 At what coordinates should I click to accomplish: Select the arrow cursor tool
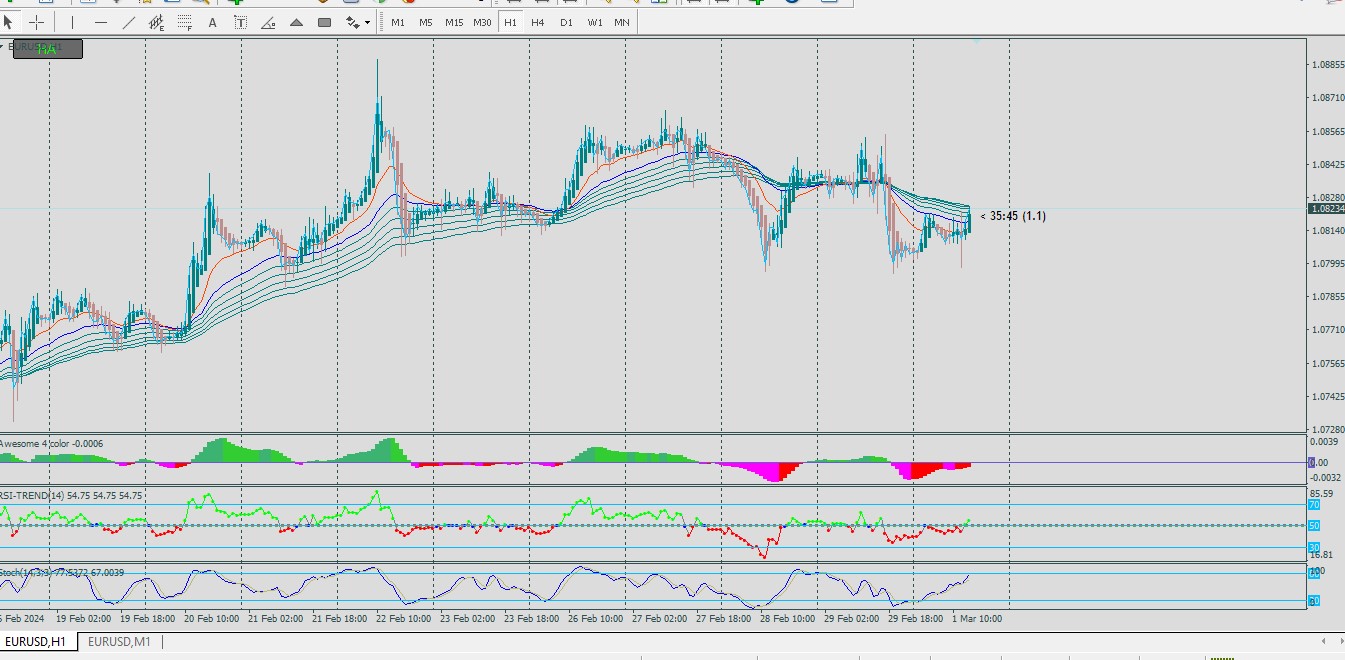[9, 22]
